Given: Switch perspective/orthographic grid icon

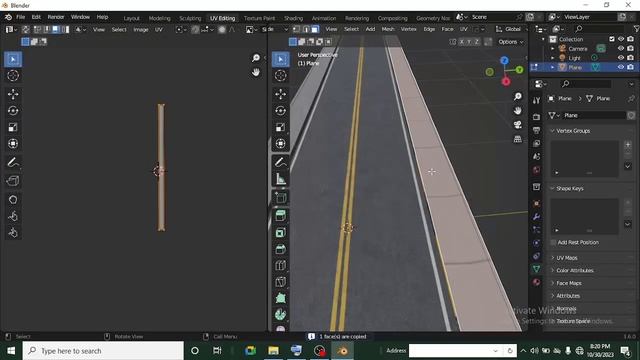Looking at the screenshot, I should pos(518,139).
